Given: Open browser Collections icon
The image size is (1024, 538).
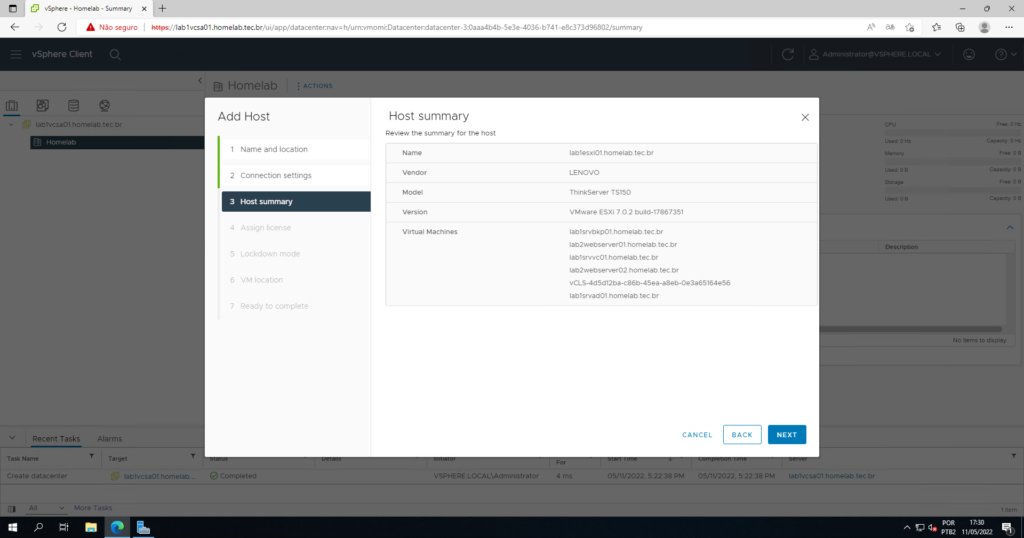Looking at the screenshot, I should [x=960, y=27].
